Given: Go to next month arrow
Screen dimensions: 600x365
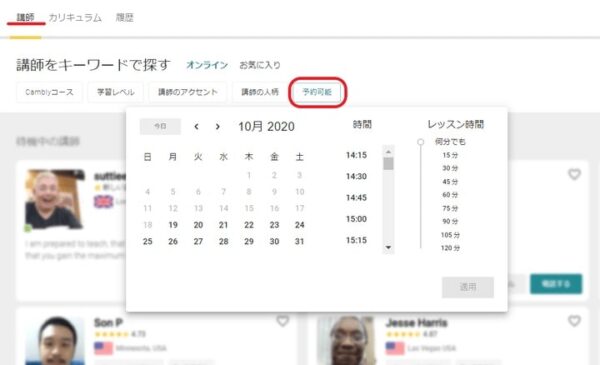Looking at the screenshot, I should tap(218, 126).
